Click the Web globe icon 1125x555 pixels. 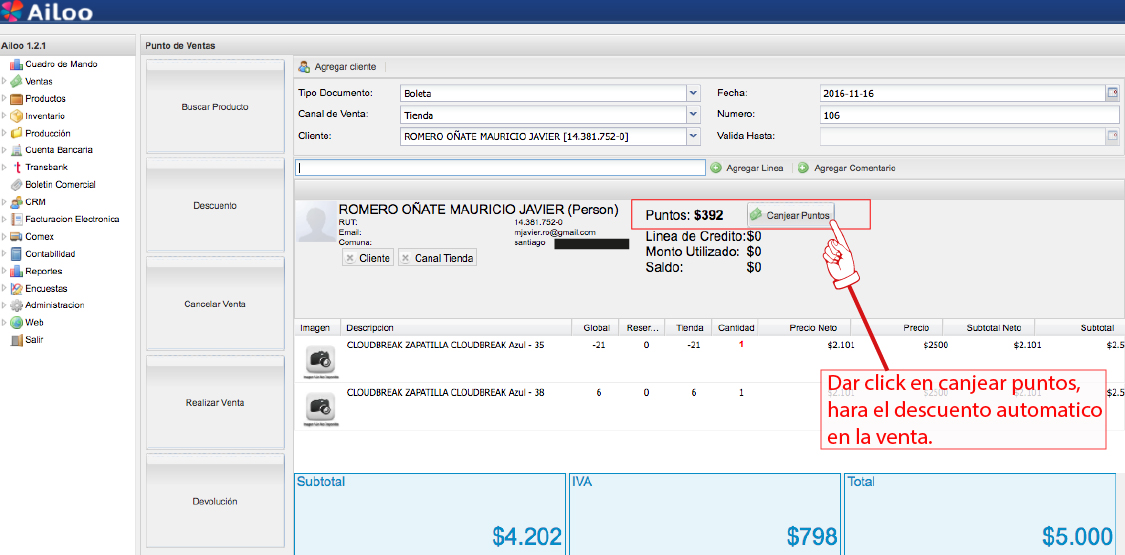click(16, 322)
